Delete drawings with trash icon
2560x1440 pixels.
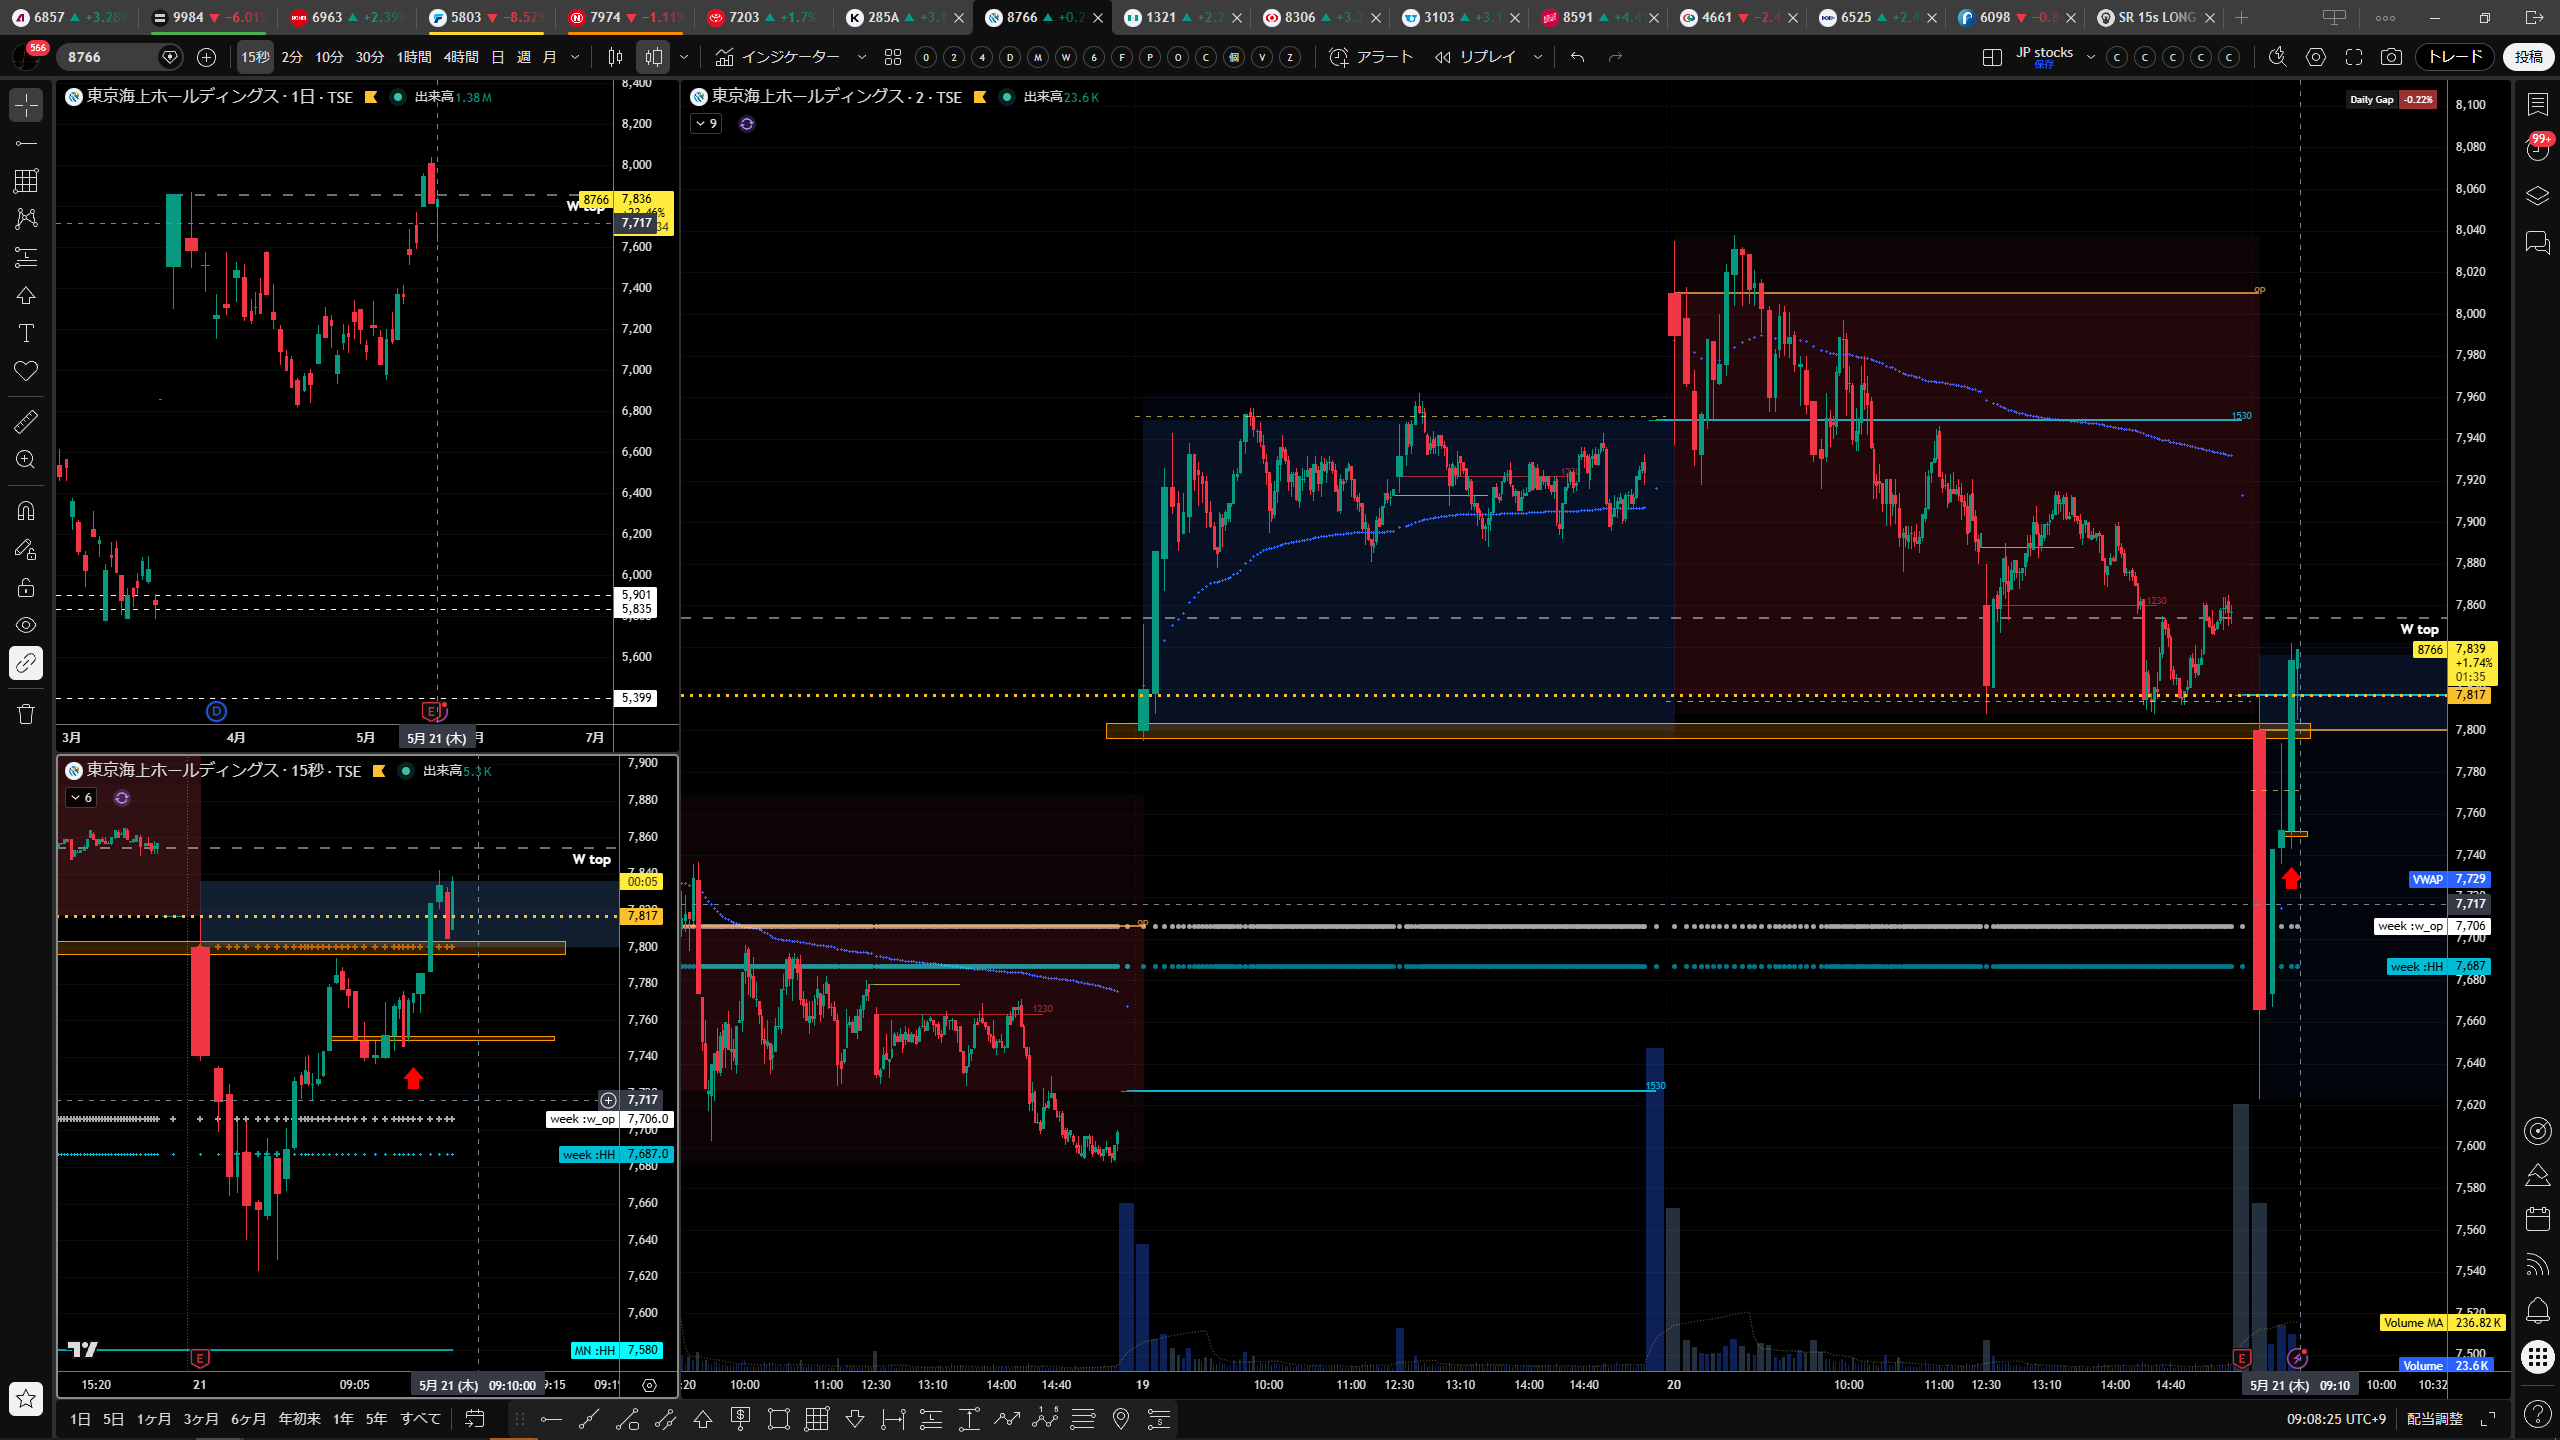point(26,713)
